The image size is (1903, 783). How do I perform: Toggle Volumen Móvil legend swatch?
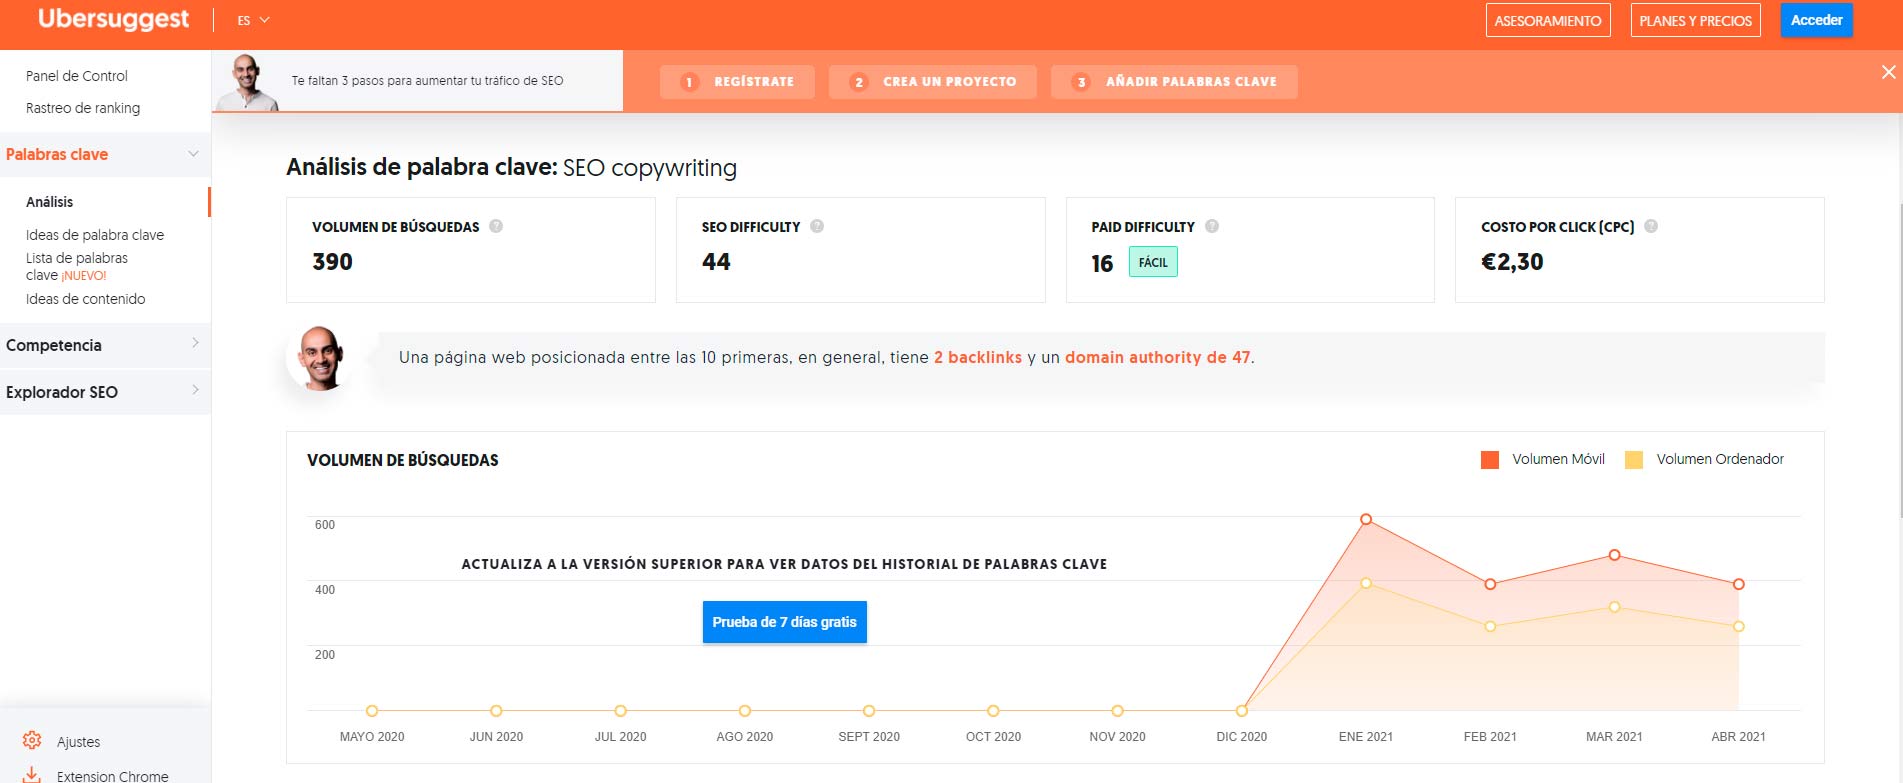1490,460
